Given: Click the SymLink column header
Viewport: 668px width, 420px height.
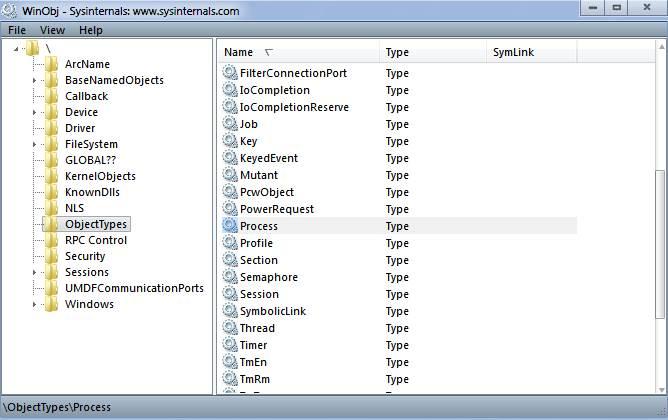Looking at the screenshot, I should click(510, 52).
